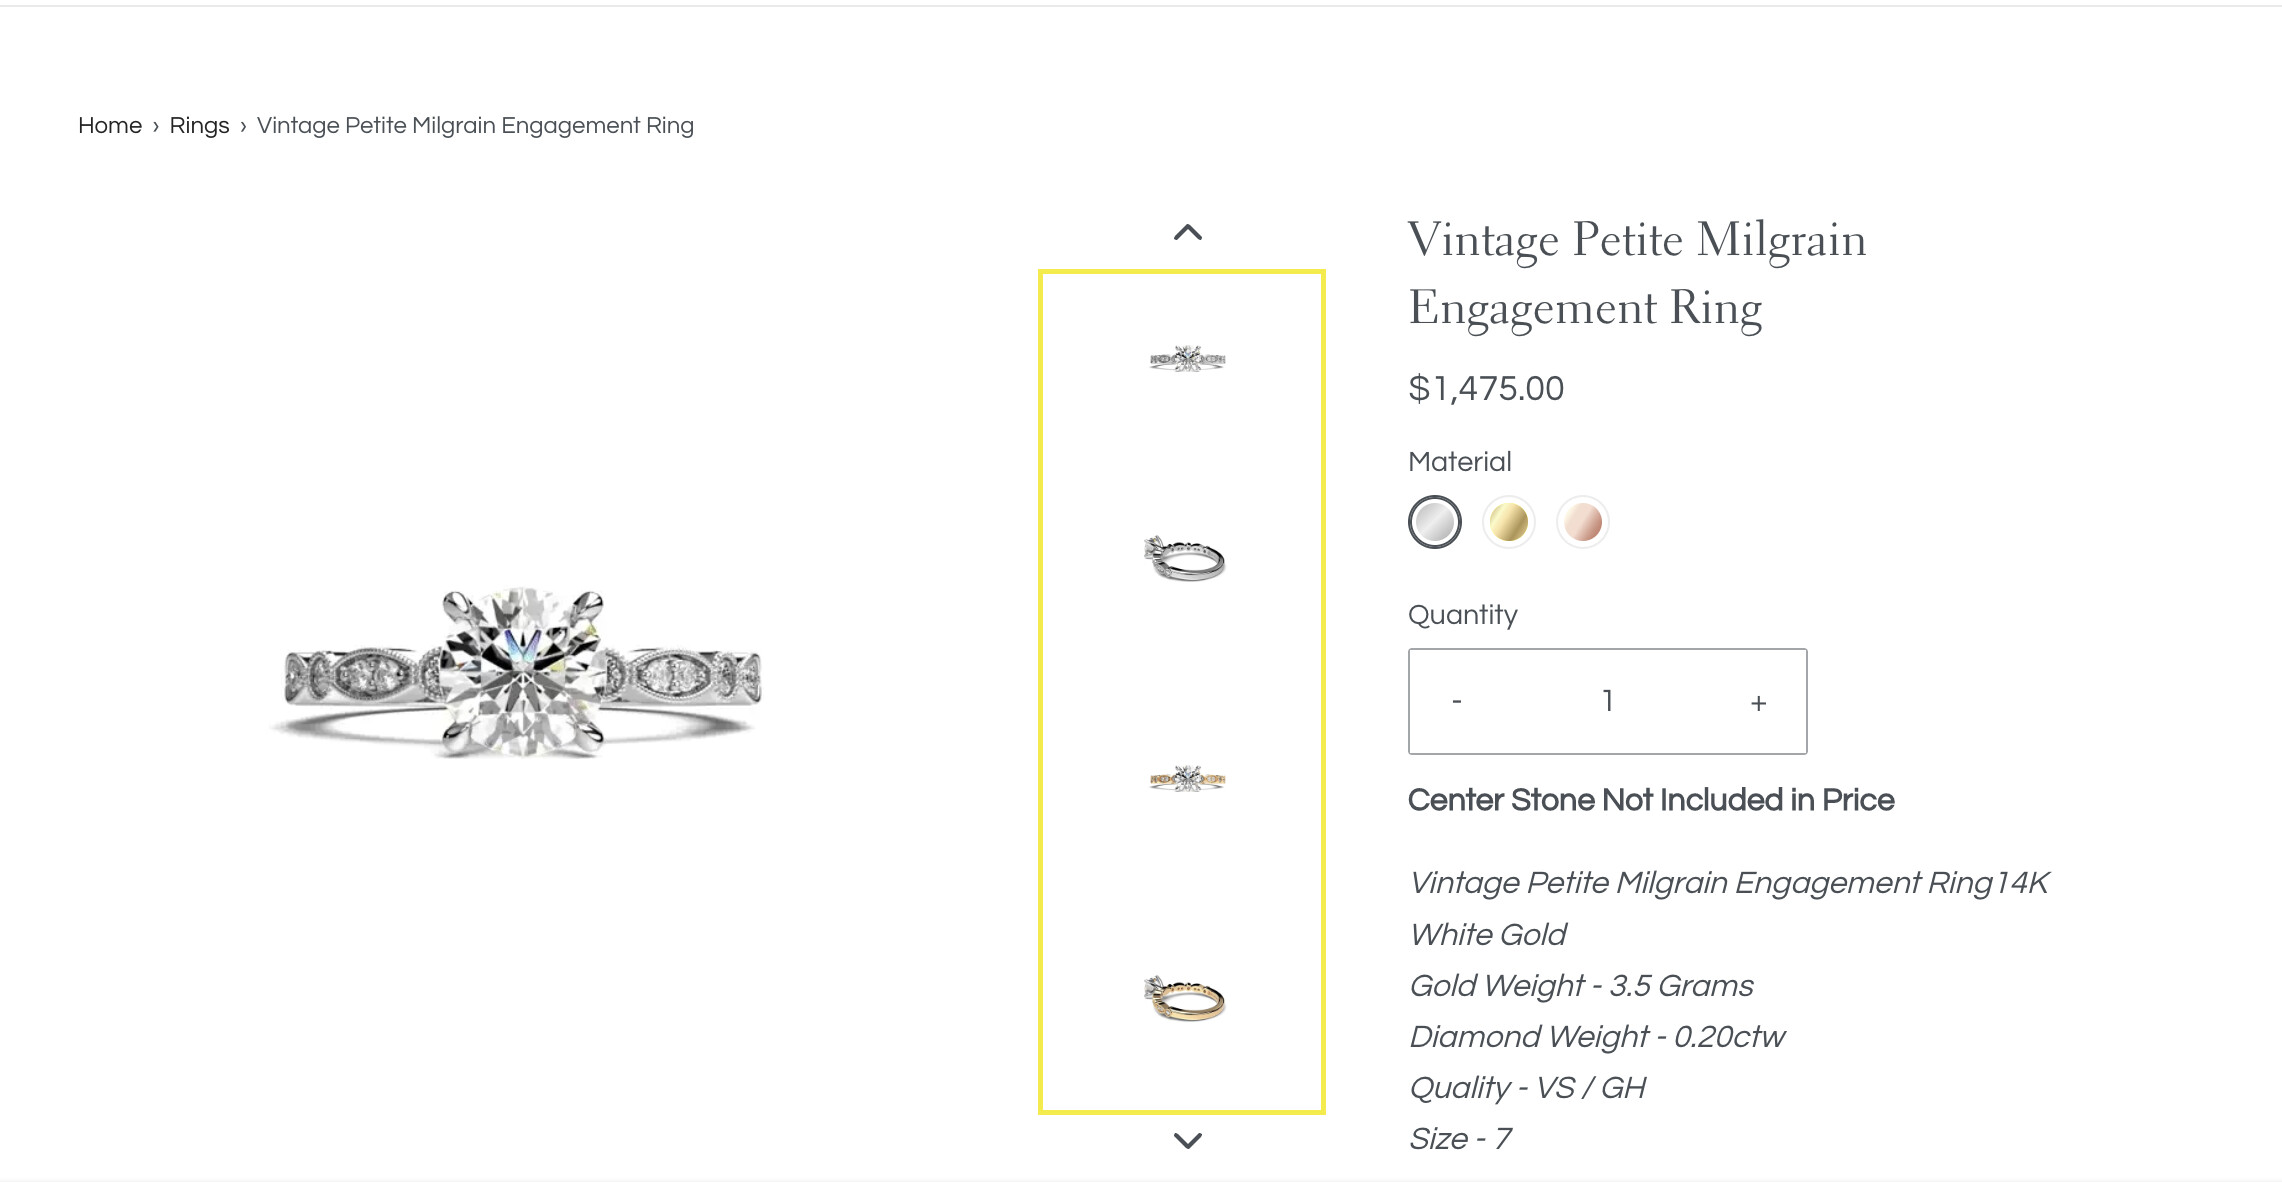This screenshot has height=1182, width=2282.
Task: Go to Home via breadcrumb
Action: [110, 126]
